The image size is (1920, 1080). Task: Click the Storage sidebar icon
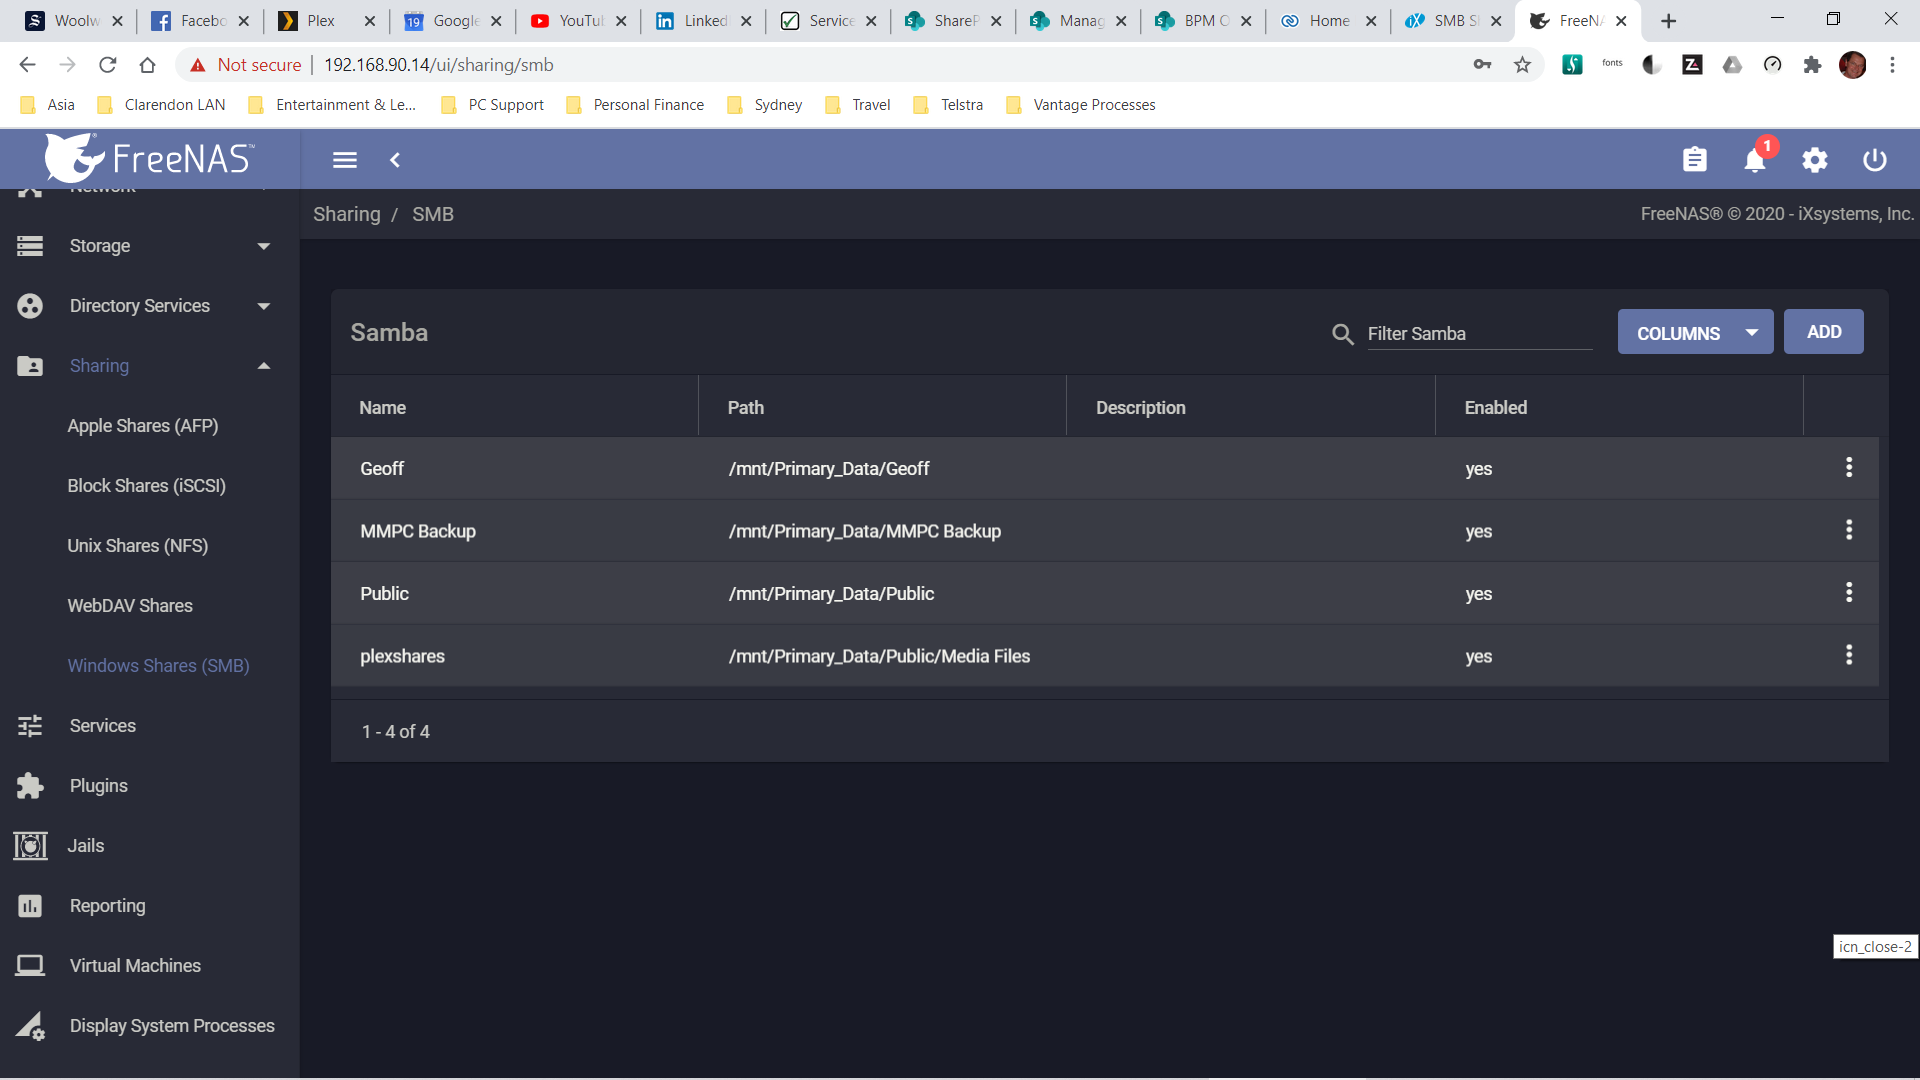30,246
